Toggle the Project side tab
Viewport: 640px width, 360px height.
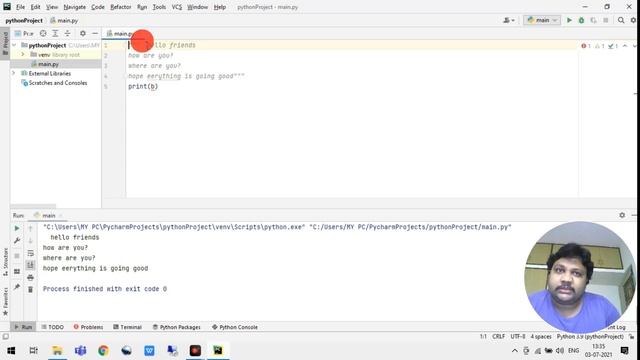(x=5, y=43)
